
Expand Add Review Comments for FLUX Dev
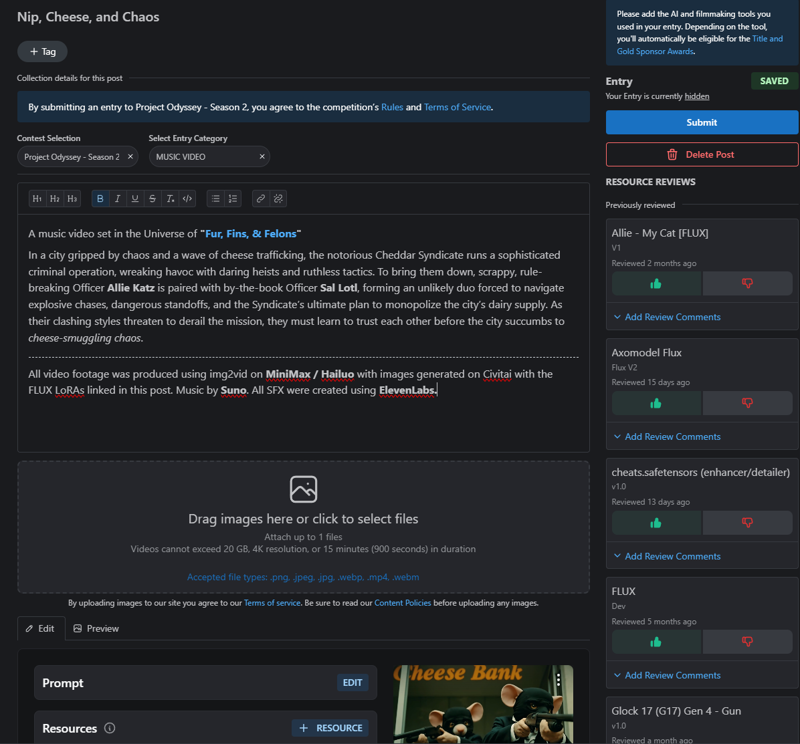[667, 675]
